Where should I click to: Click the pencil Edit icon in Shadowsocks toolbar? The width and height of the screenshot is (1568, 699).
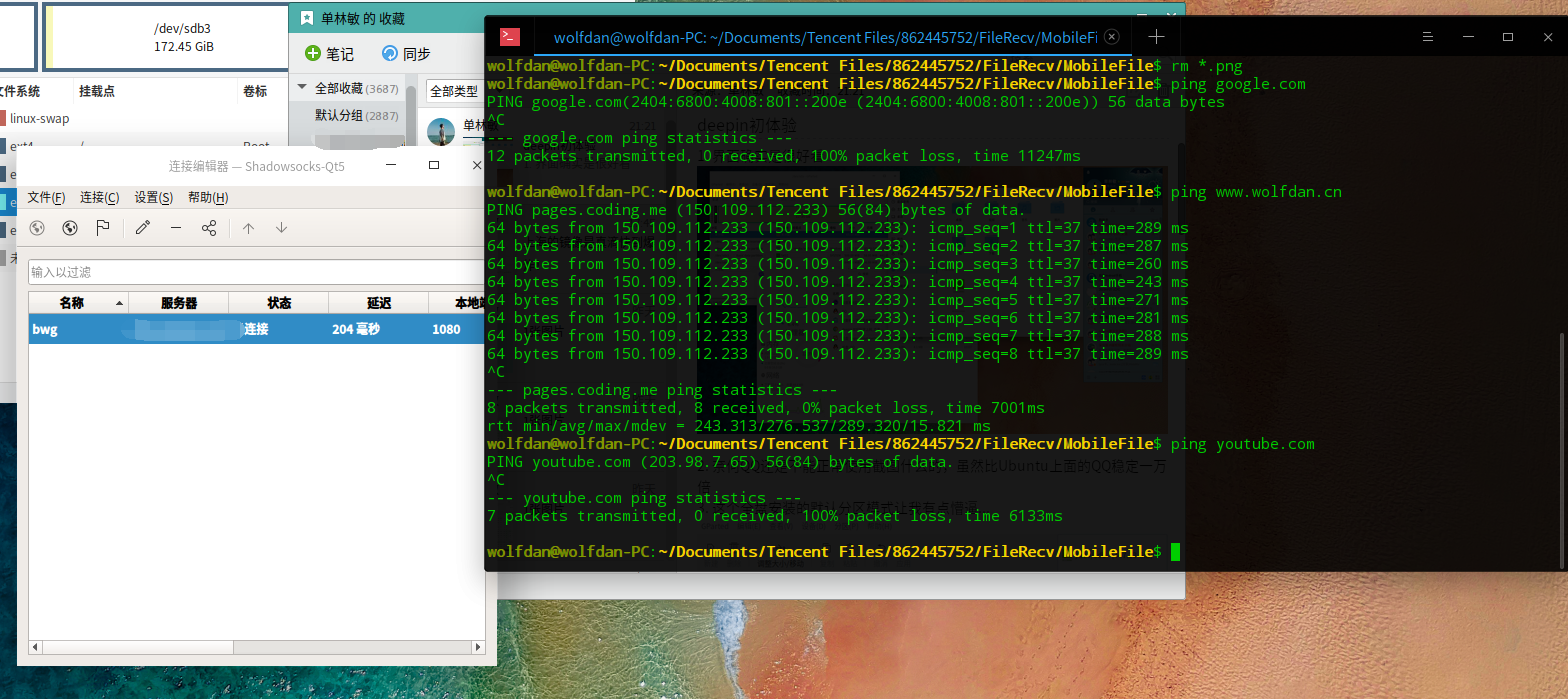point(143,228)
